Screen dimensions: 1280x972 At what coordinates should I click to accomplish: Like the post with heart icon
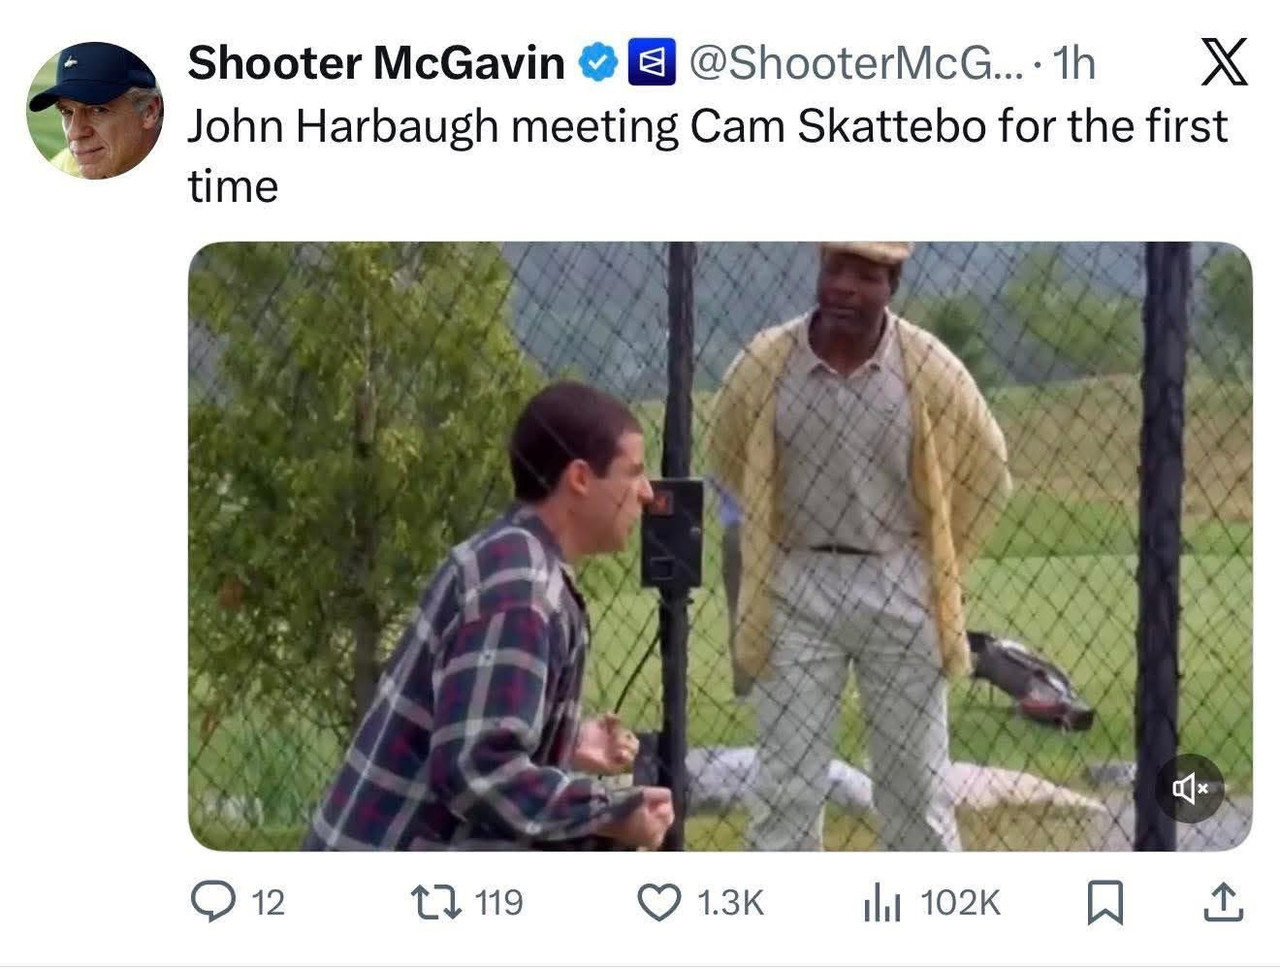(659, 902)
